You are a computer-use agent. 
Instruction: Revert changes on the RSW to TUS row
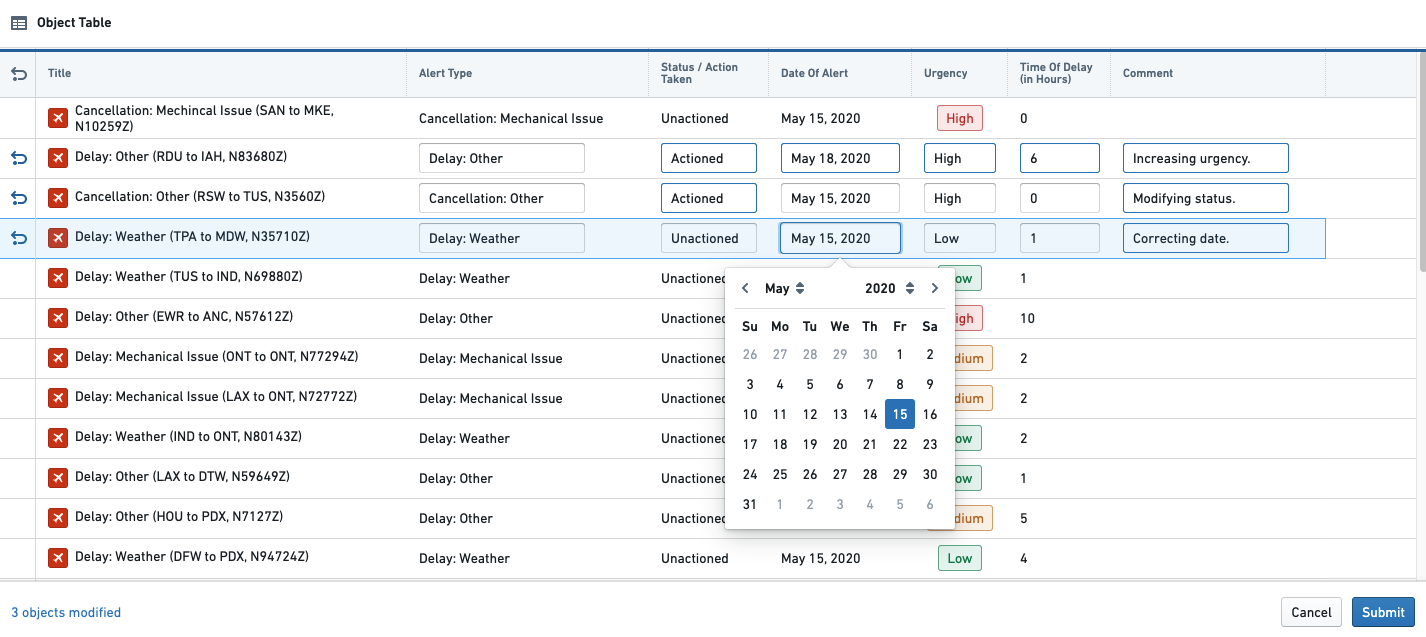pyautogui.click(x=18, y=198)
